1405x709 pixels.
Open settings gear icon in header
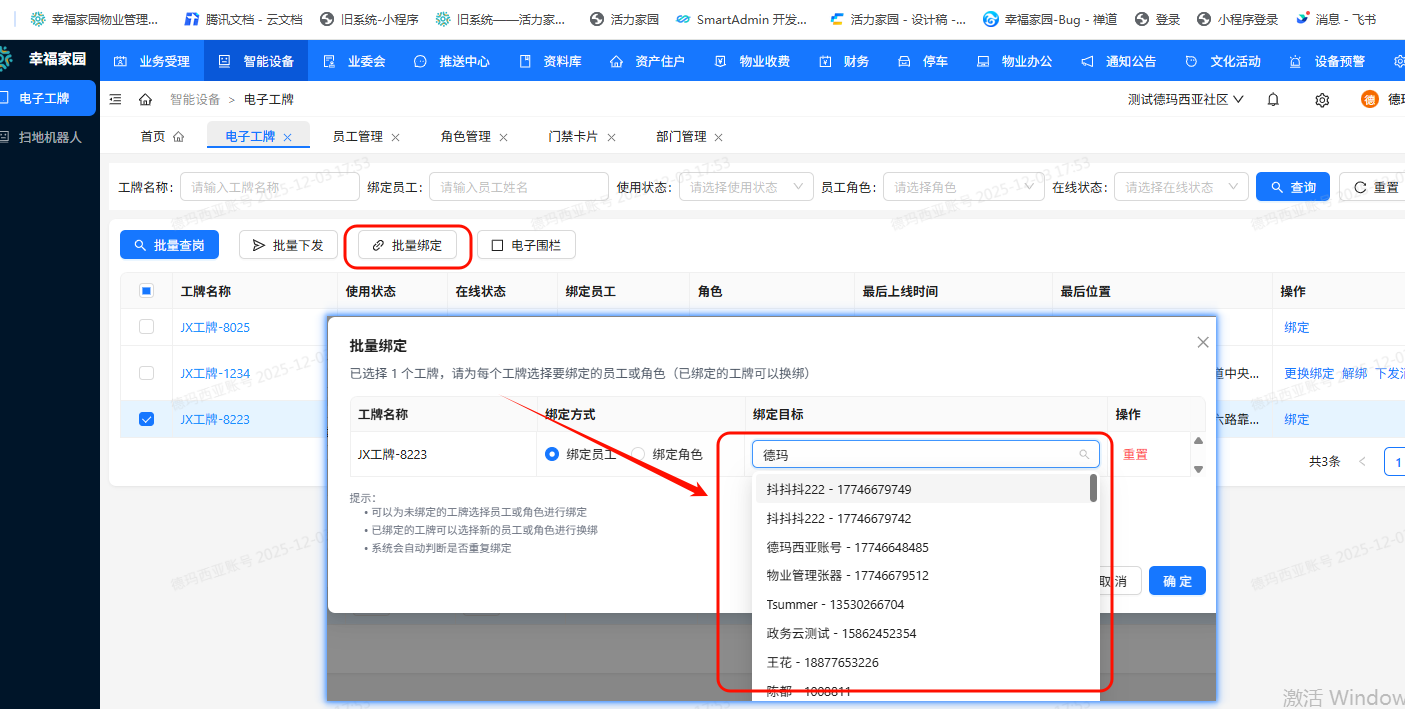click(x=1322, y=100)
